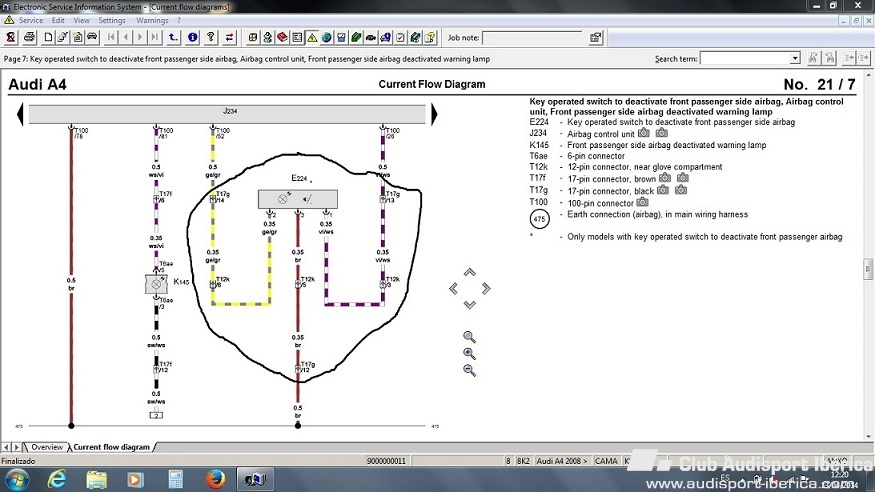The image size is (875, 492).
Task: Pan diagram left with left arrow
Action: 453,288
